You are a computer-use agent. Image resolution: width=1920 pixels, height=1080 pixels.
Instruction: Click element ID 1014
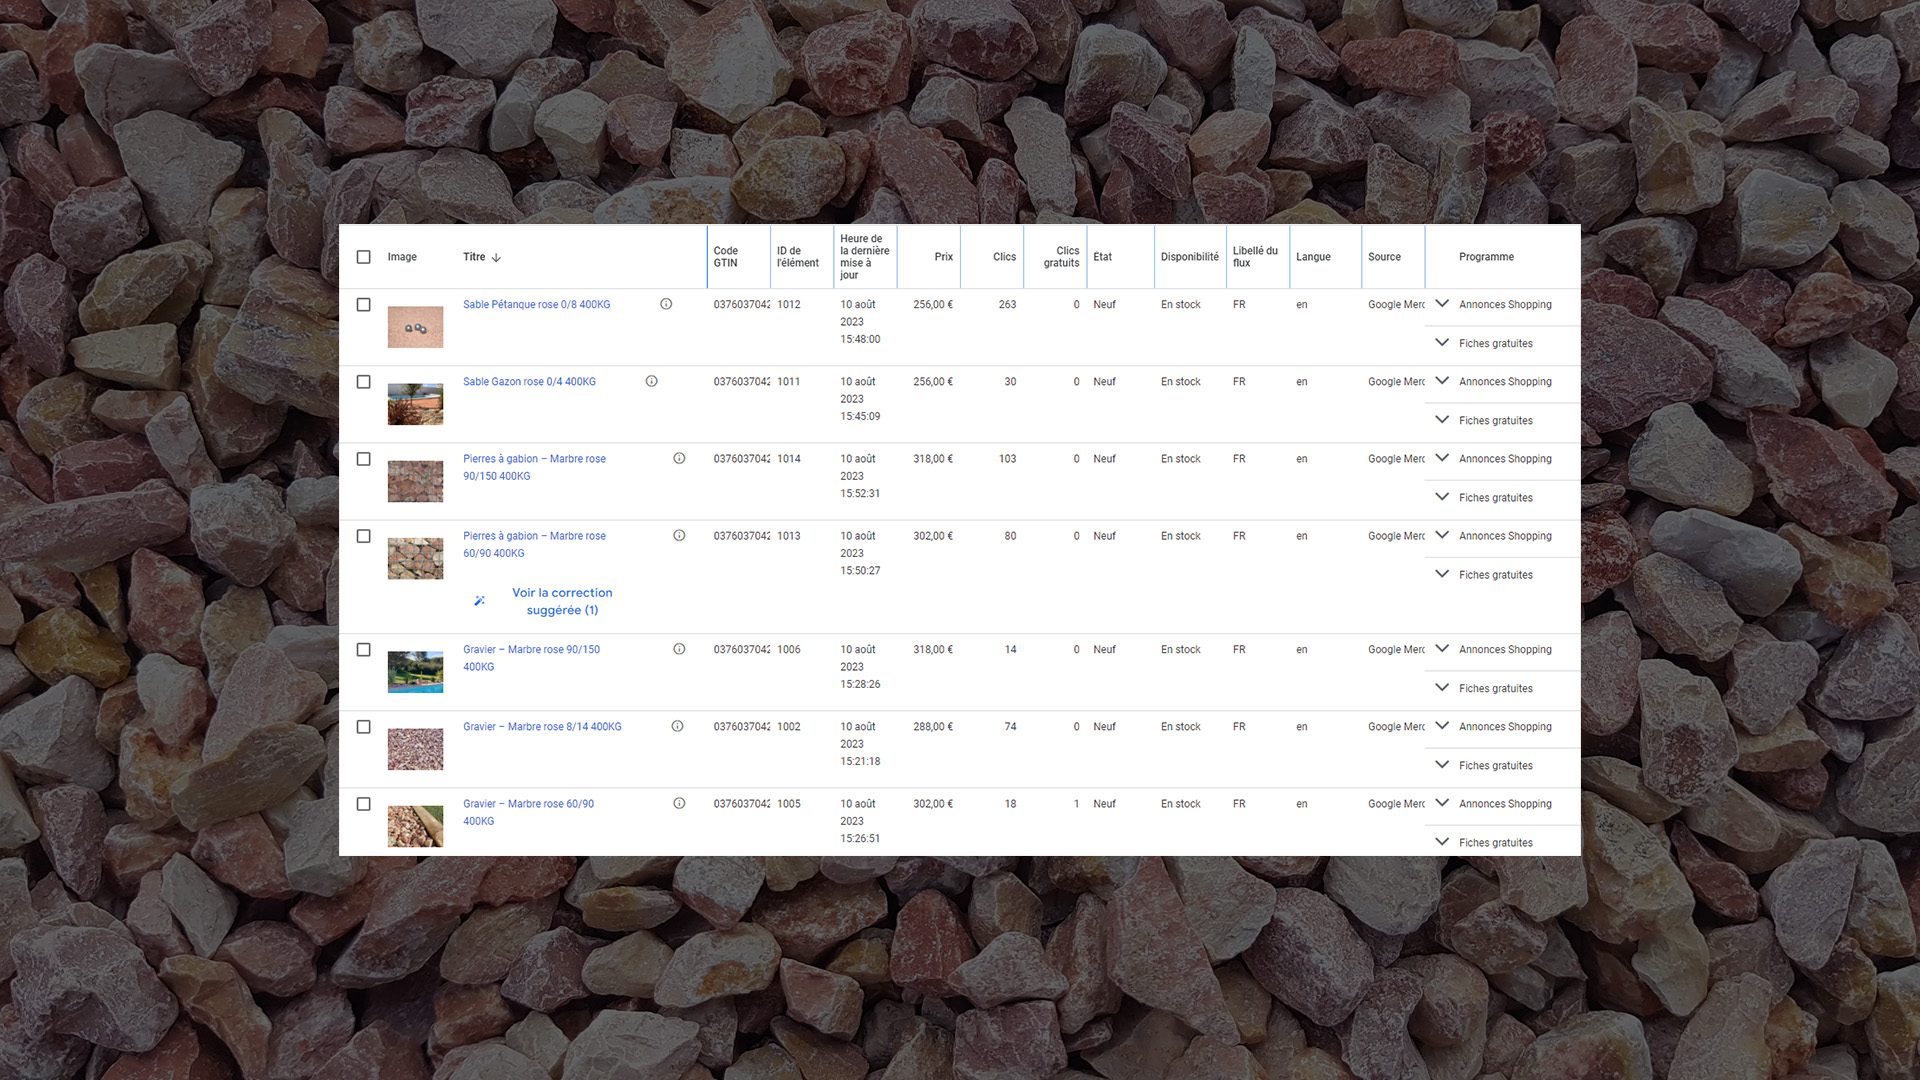coord(789,459)
